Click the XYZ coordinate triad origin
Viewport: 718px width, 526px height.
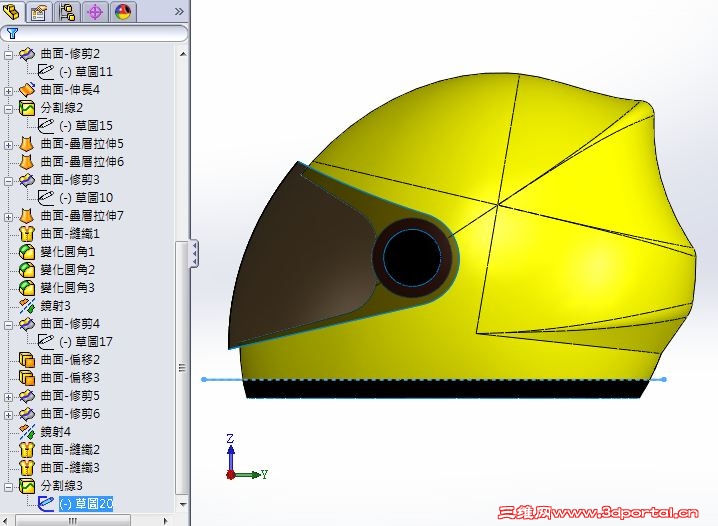(x=231, y=475)
